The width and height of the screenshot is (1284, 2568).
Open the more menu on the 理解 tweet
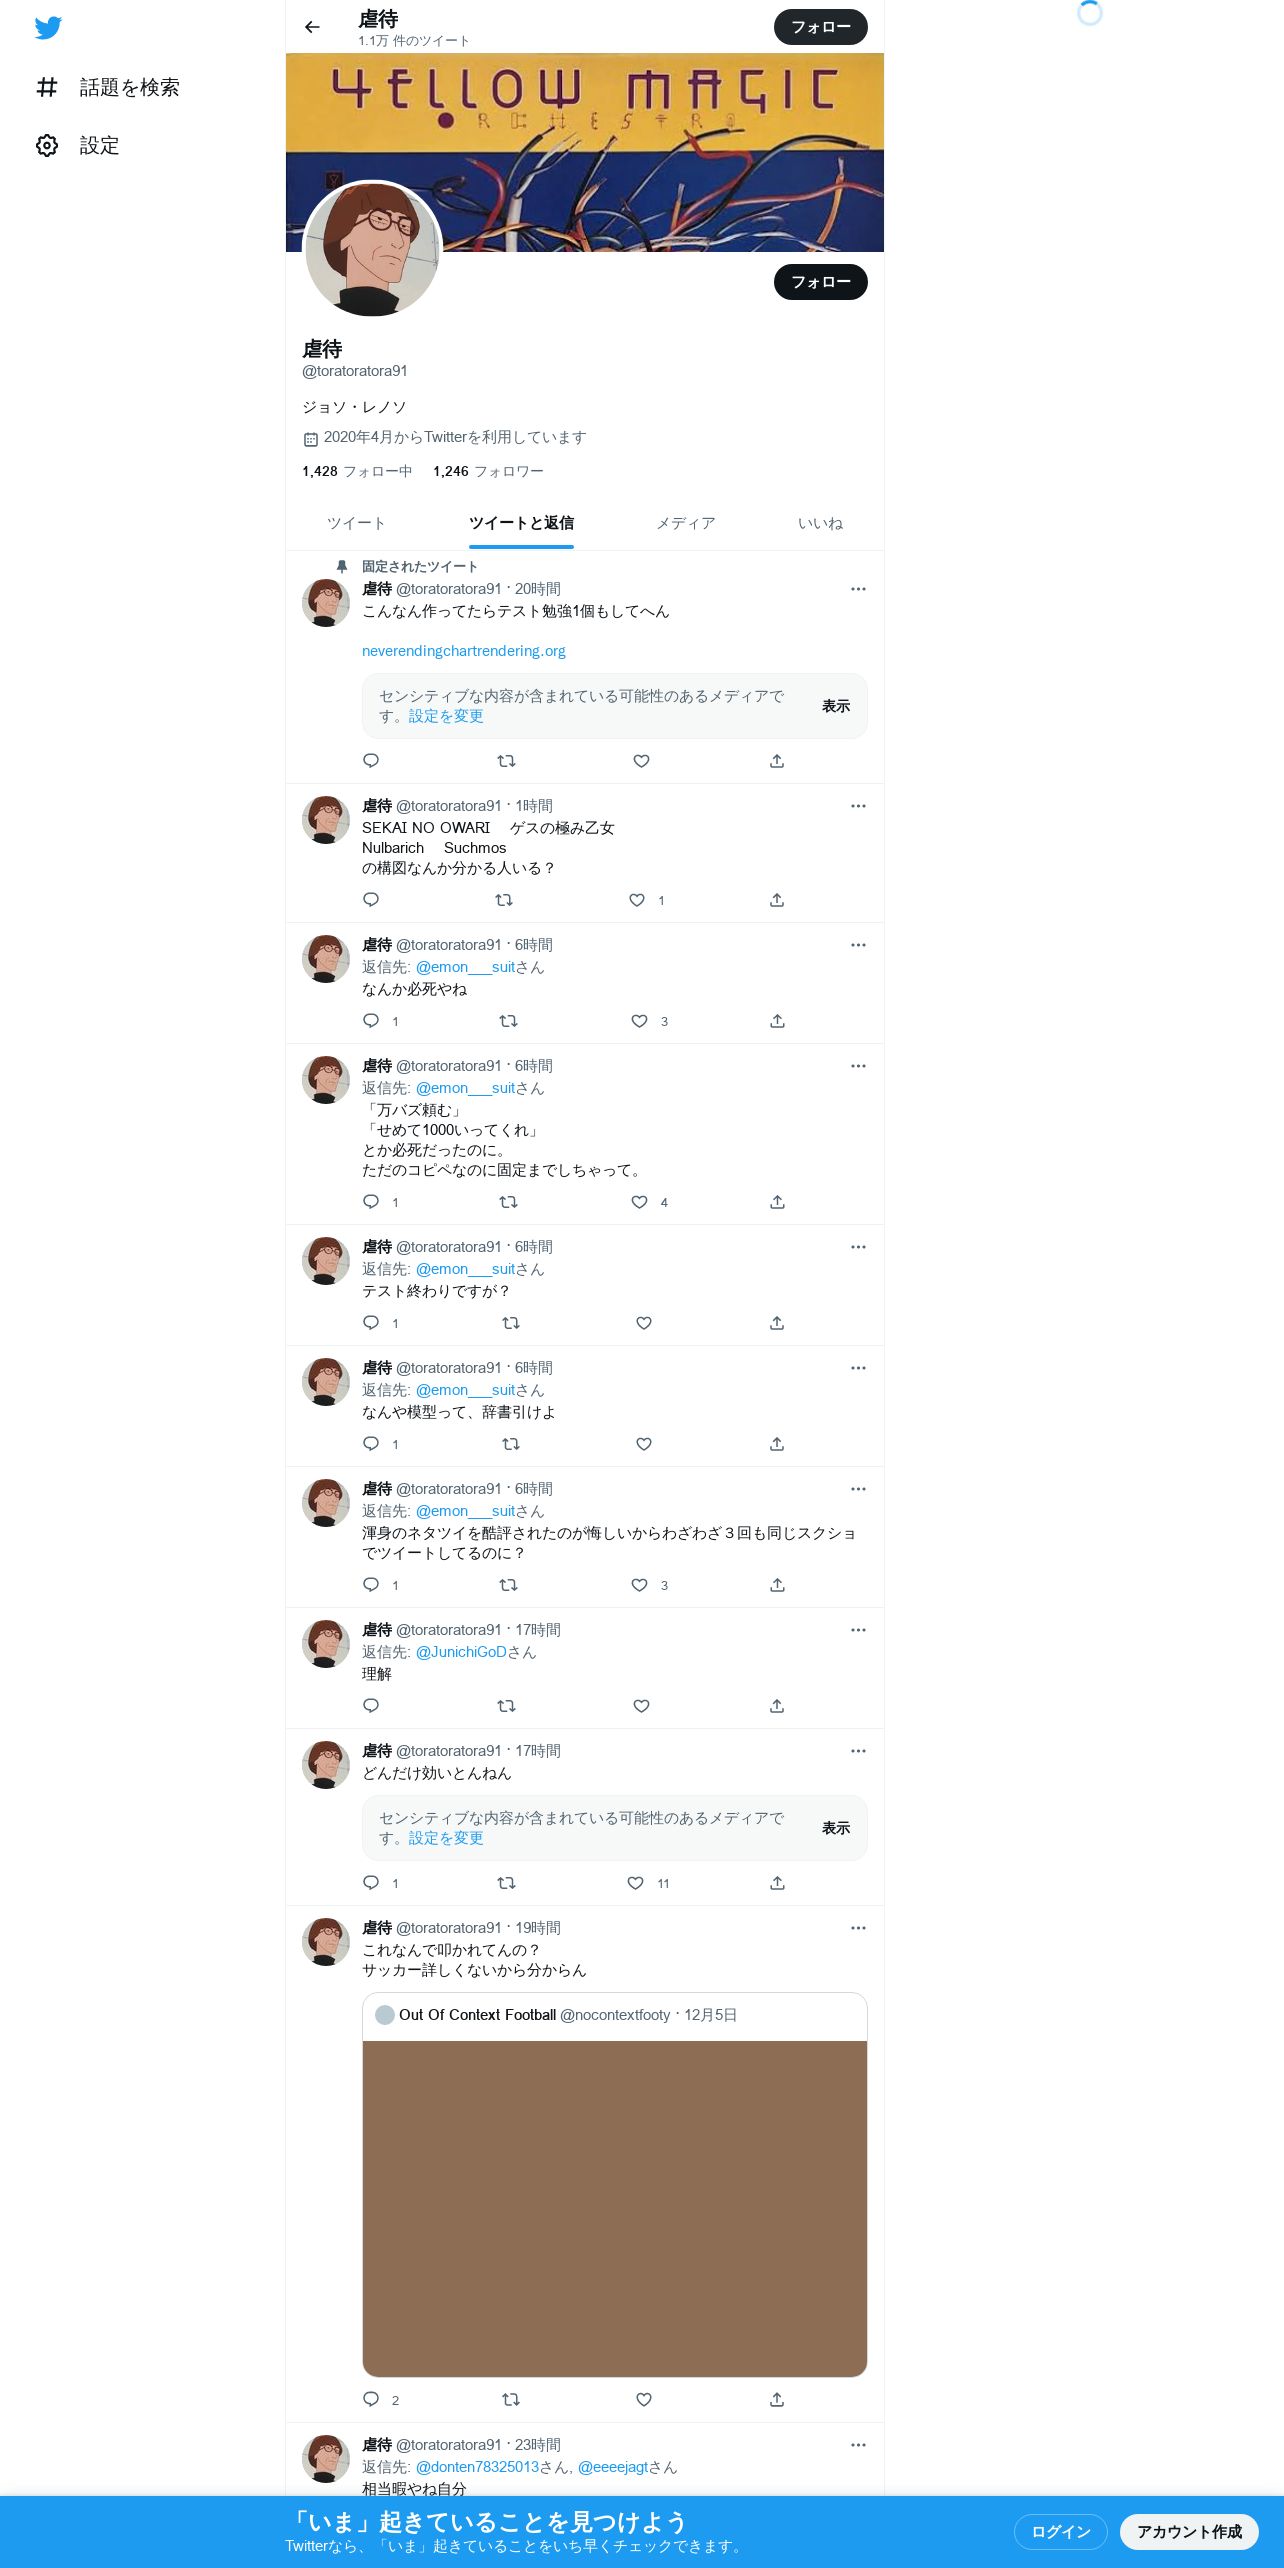tap(858, 1630)
